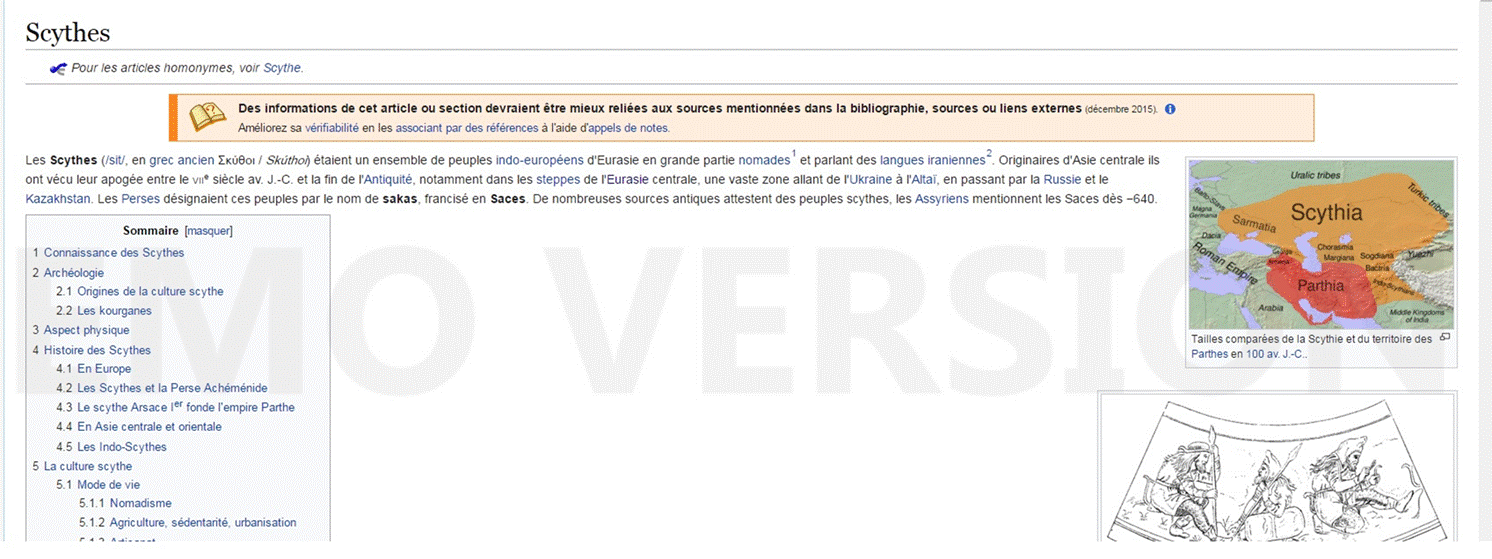1492x559 pixels.
Task: Go to section 2 Archéologie
Action: coord(68,273)
